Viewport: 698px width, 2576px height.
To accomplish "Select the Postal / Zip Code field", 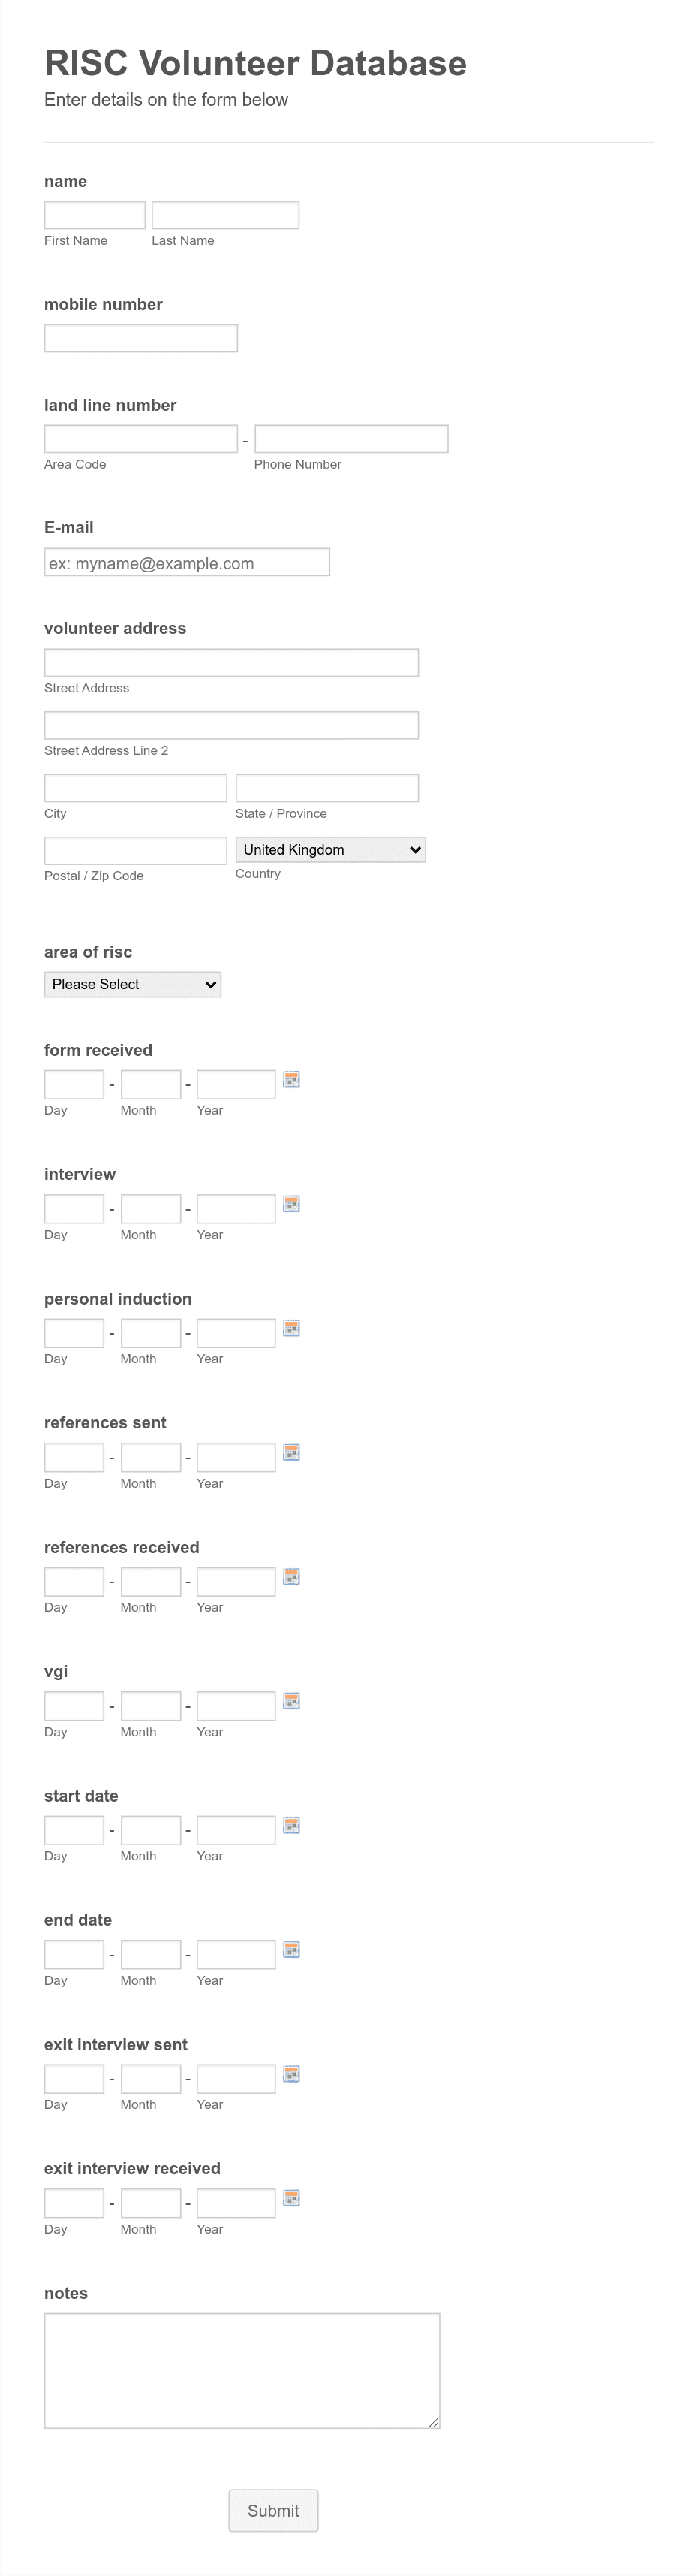I will point(135,849).
